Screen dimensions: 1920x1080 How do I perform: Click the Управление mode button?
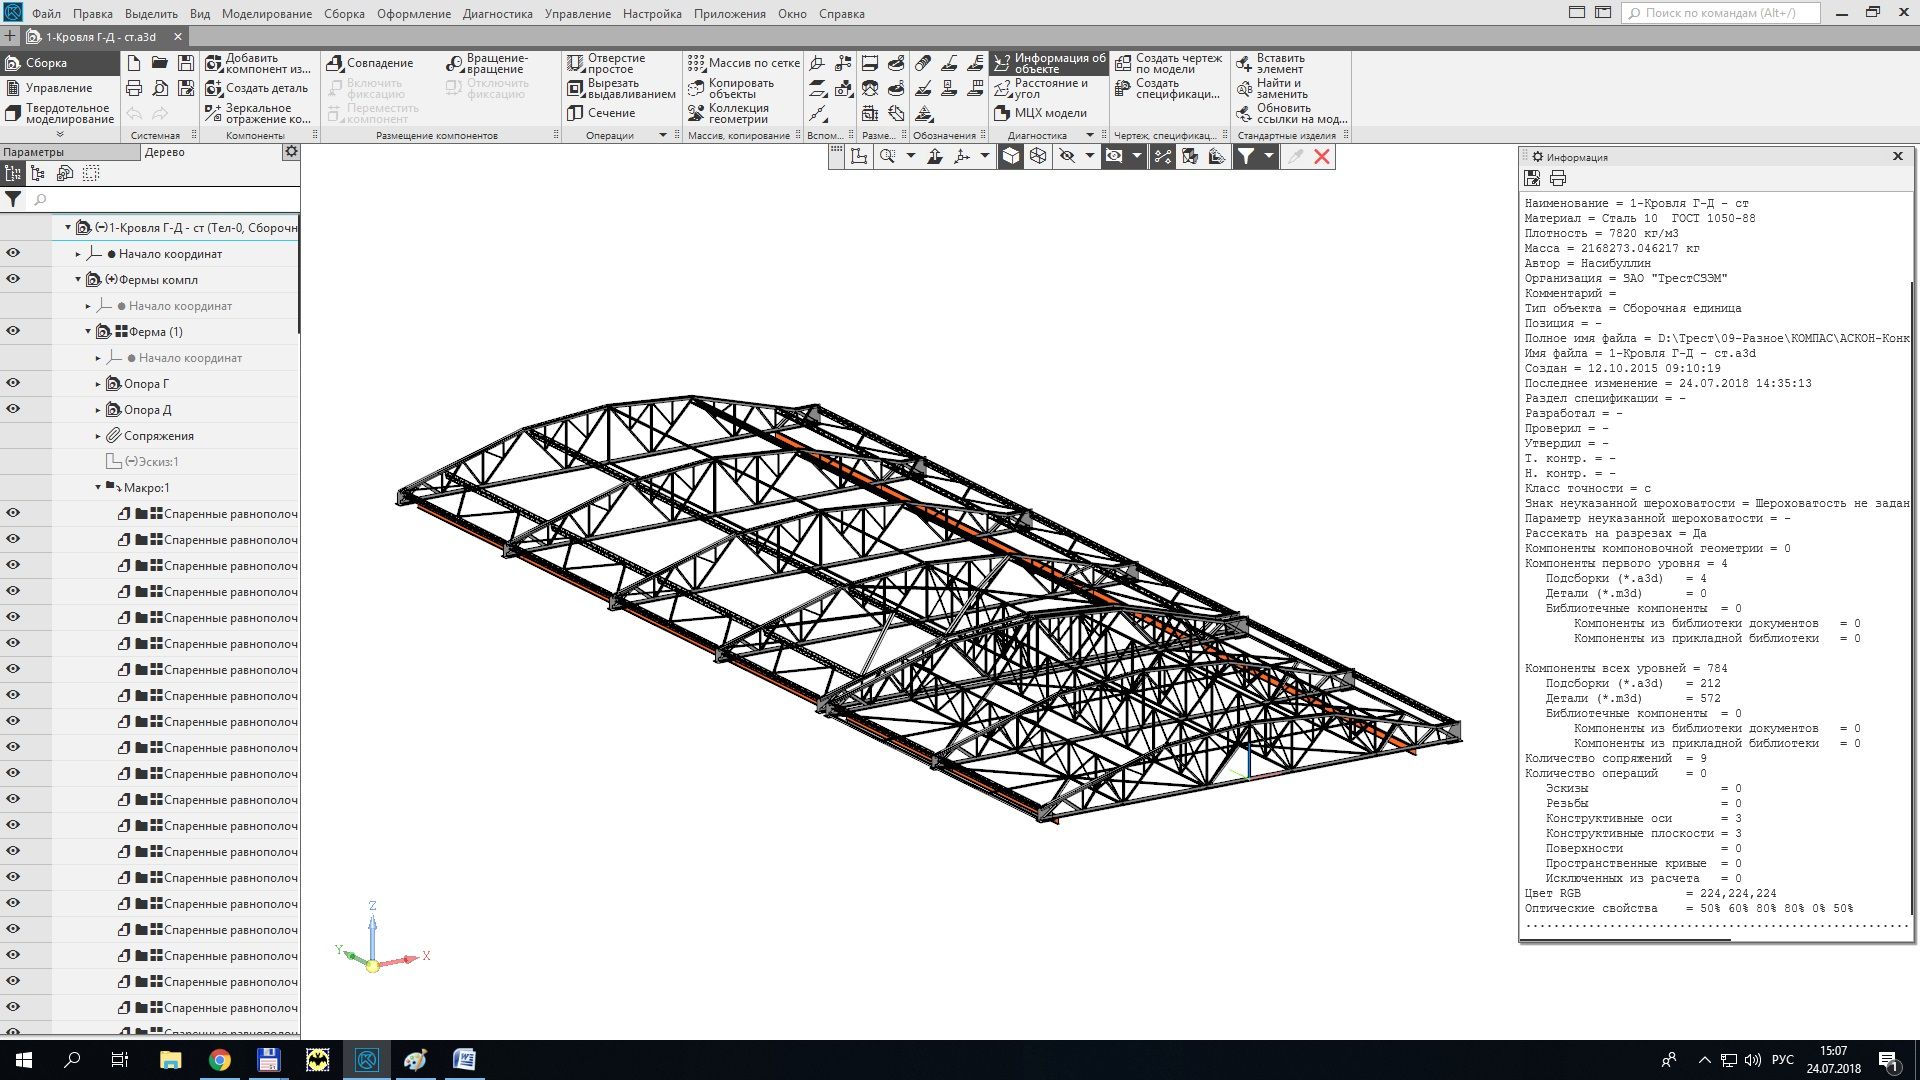(x=58, y=88)
